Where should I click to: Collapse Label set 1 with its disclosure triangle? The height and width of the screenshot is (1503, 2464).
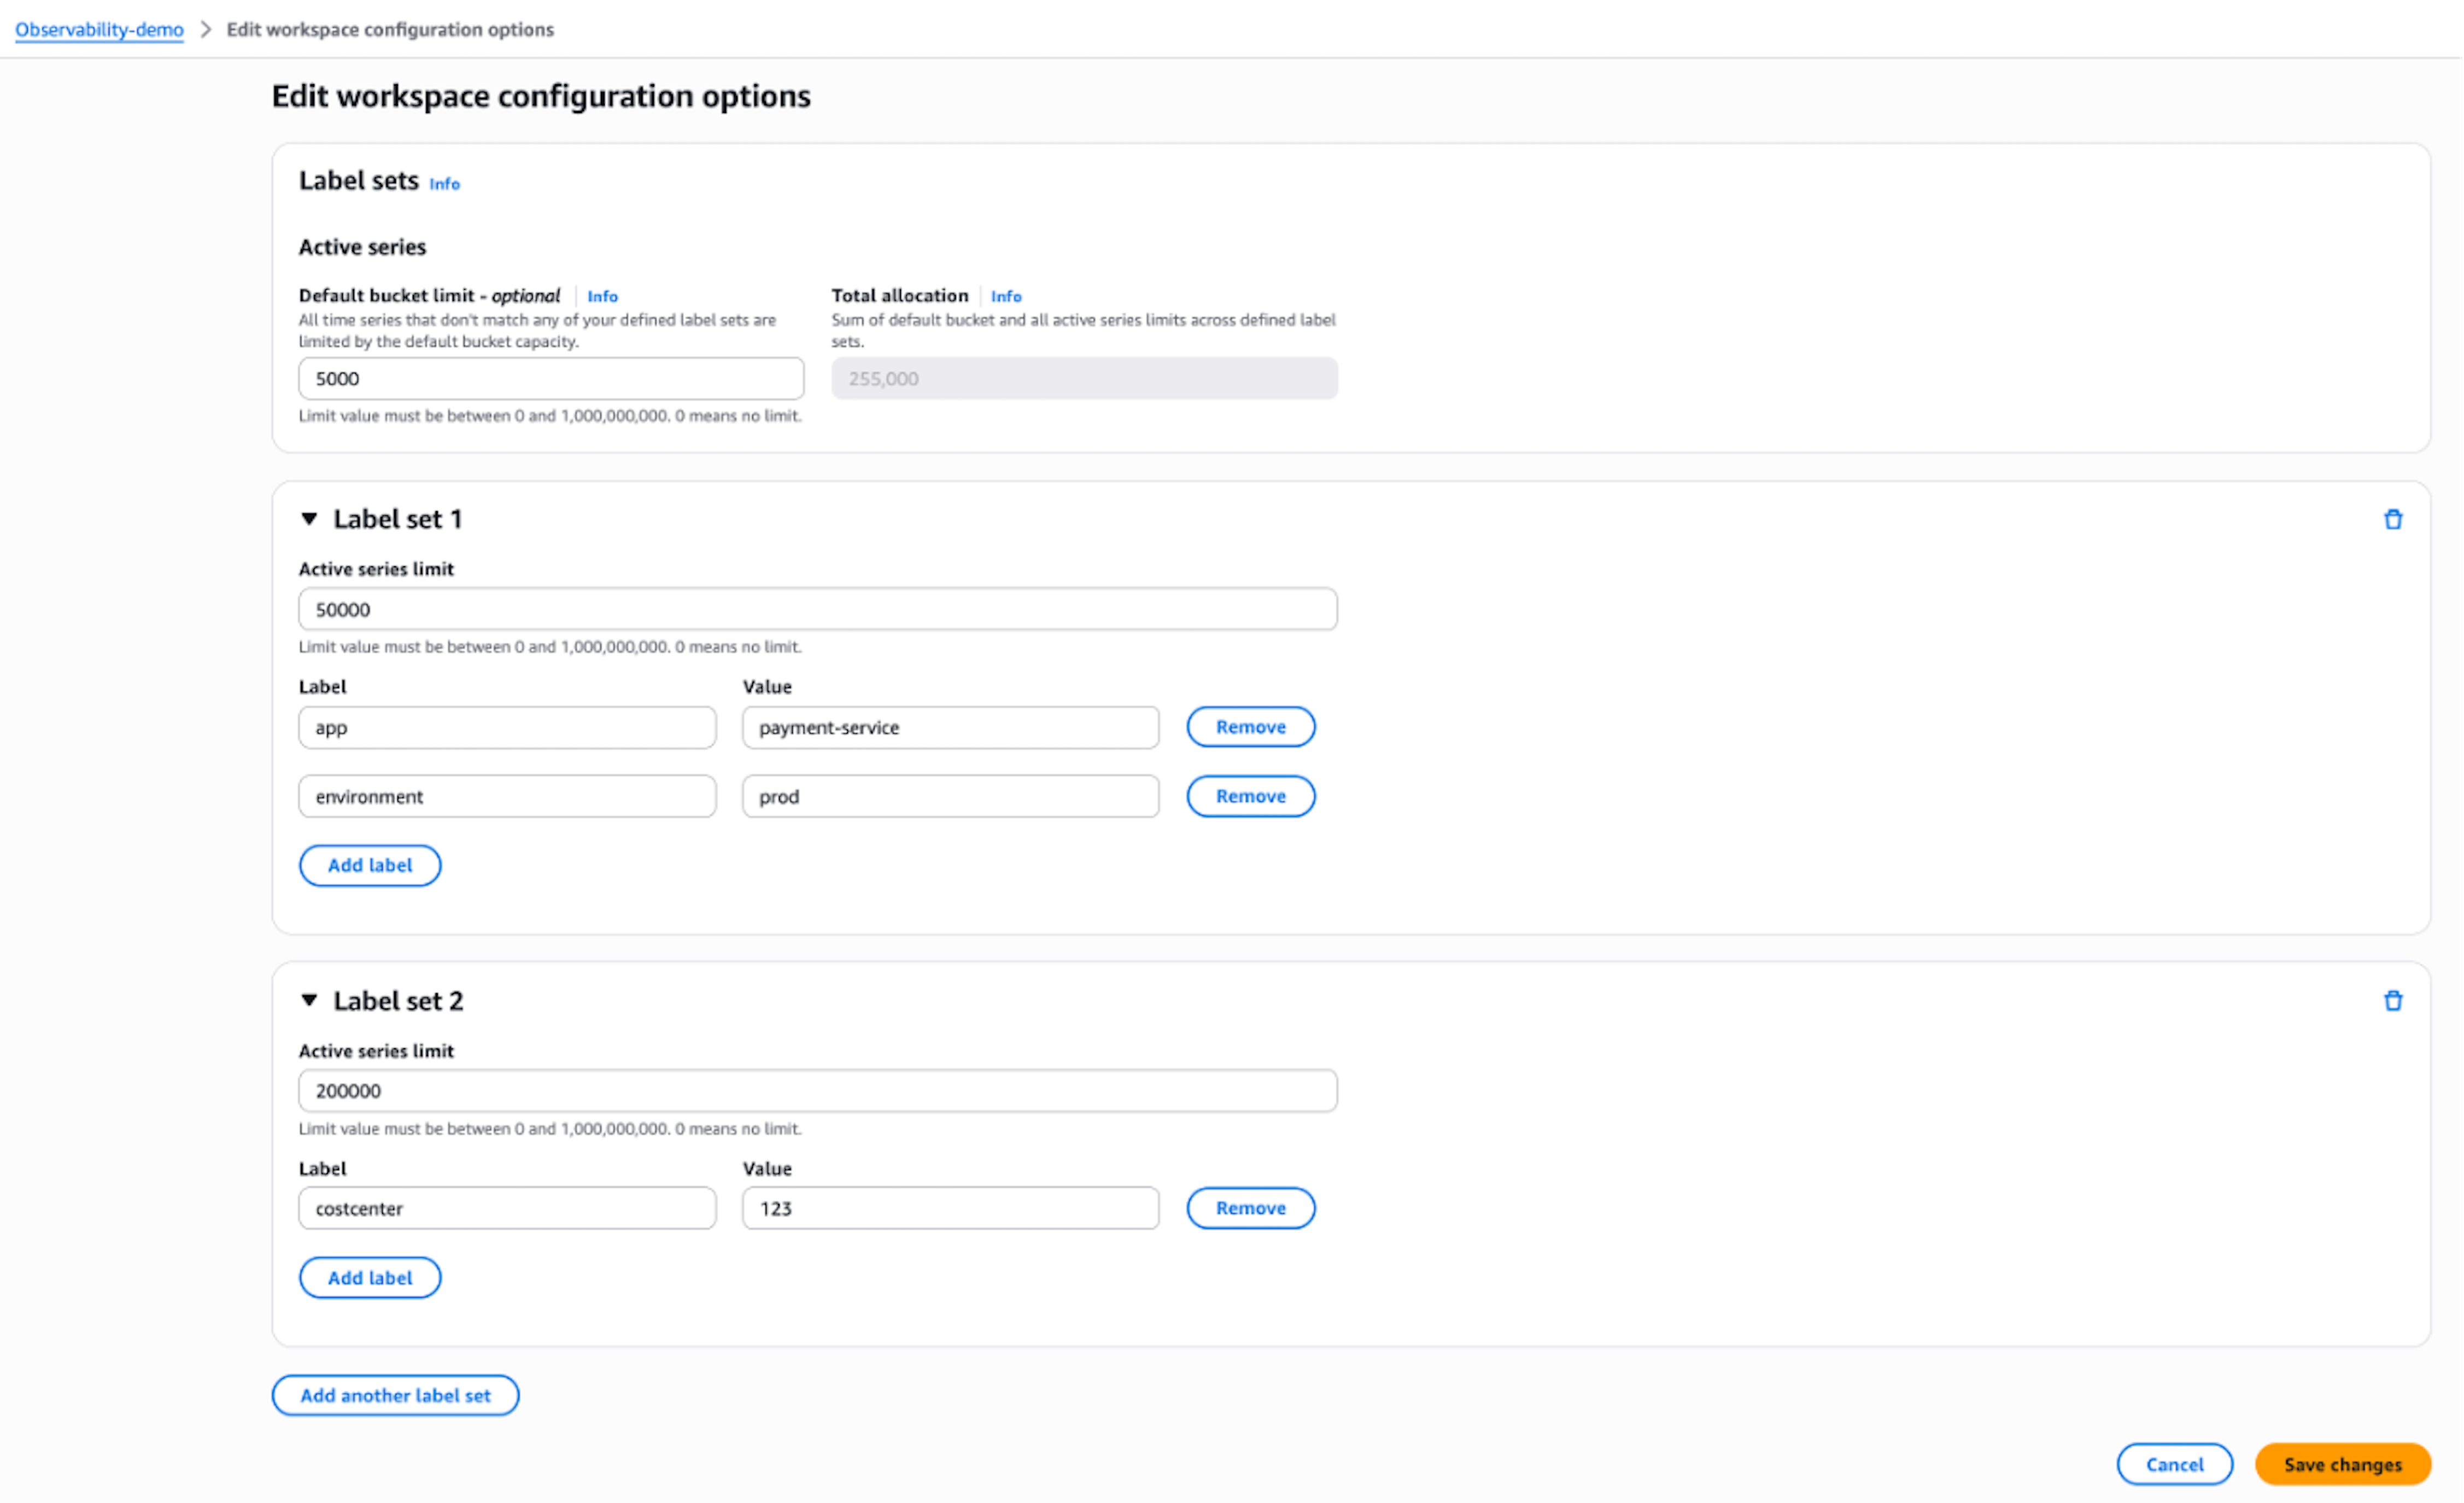310,519
